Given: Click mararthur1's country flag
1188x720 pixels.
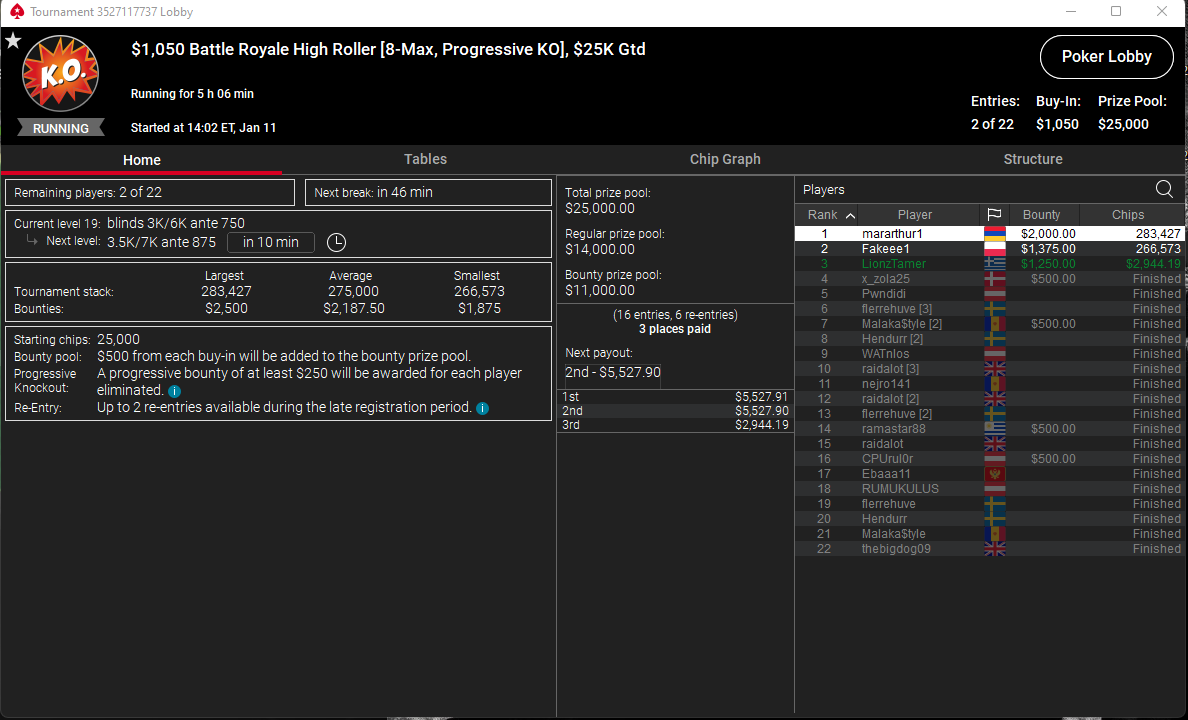Looking at the screenshot, I should (x=994, y=233).
